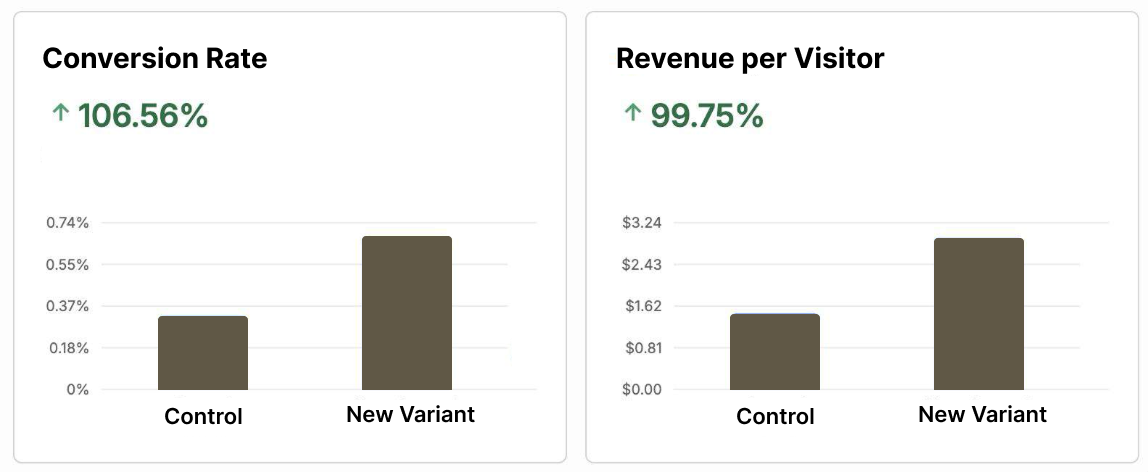Click the 0.74% y-axis label
1148x472 pixels.
point(68,223)
